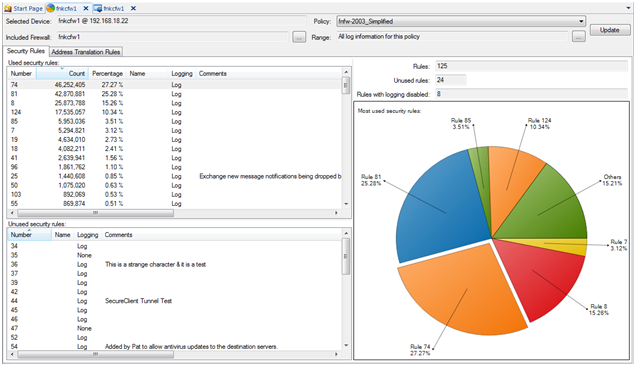Sort used rules by Count column
The image size is (636, 366).
click(x=62, y=73)
